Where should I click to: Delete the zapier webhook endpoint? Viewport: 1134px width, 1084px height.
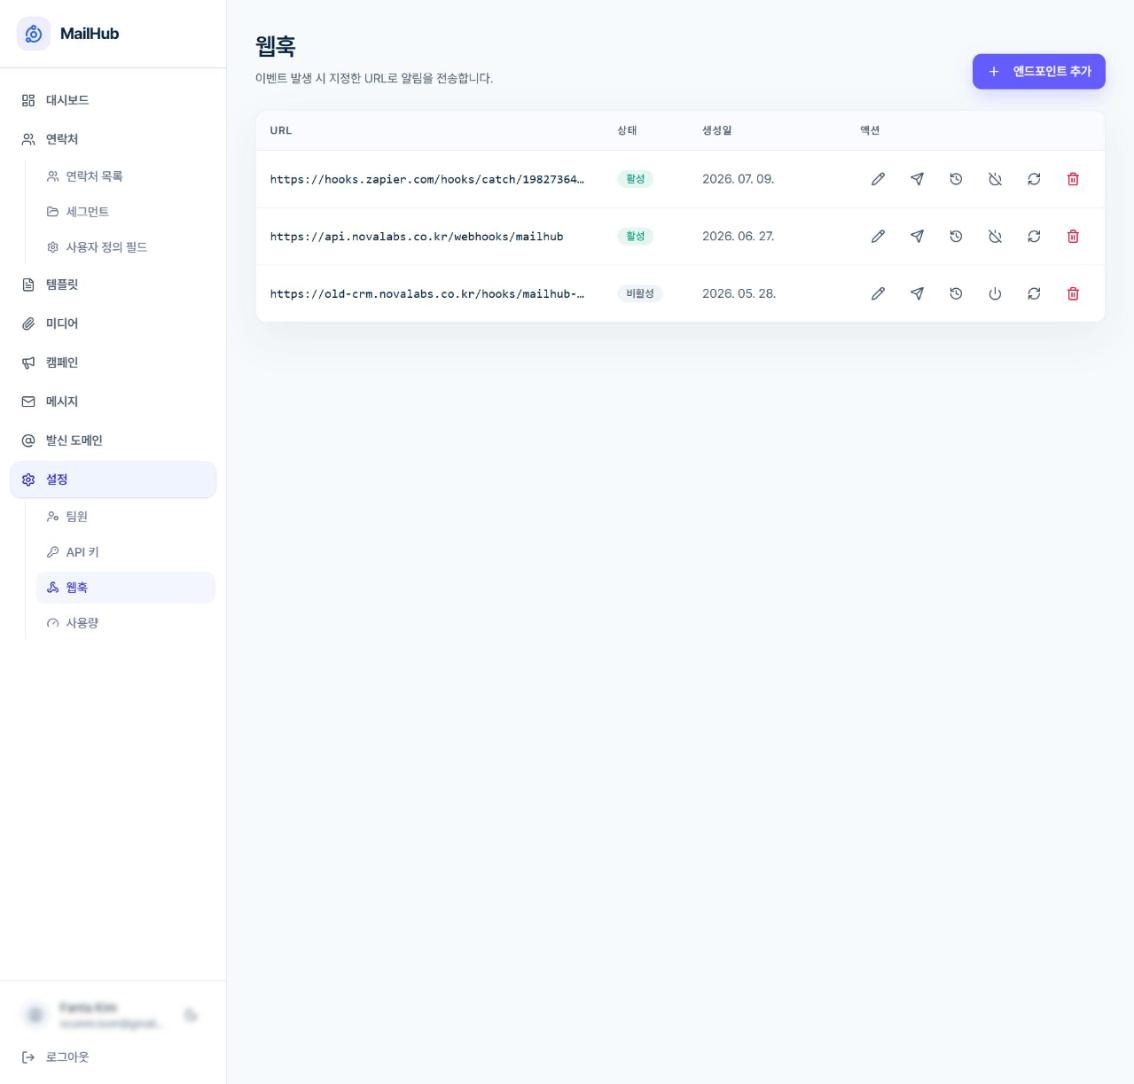(1073, 179)
